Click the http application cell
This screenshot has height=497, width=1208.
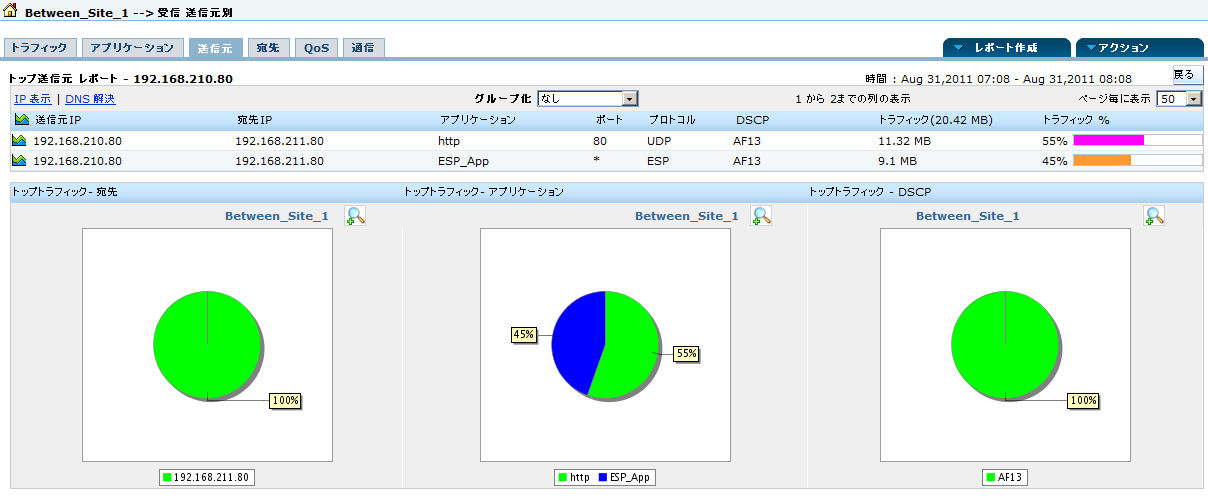pyautogui.click(x=448, y=141)
